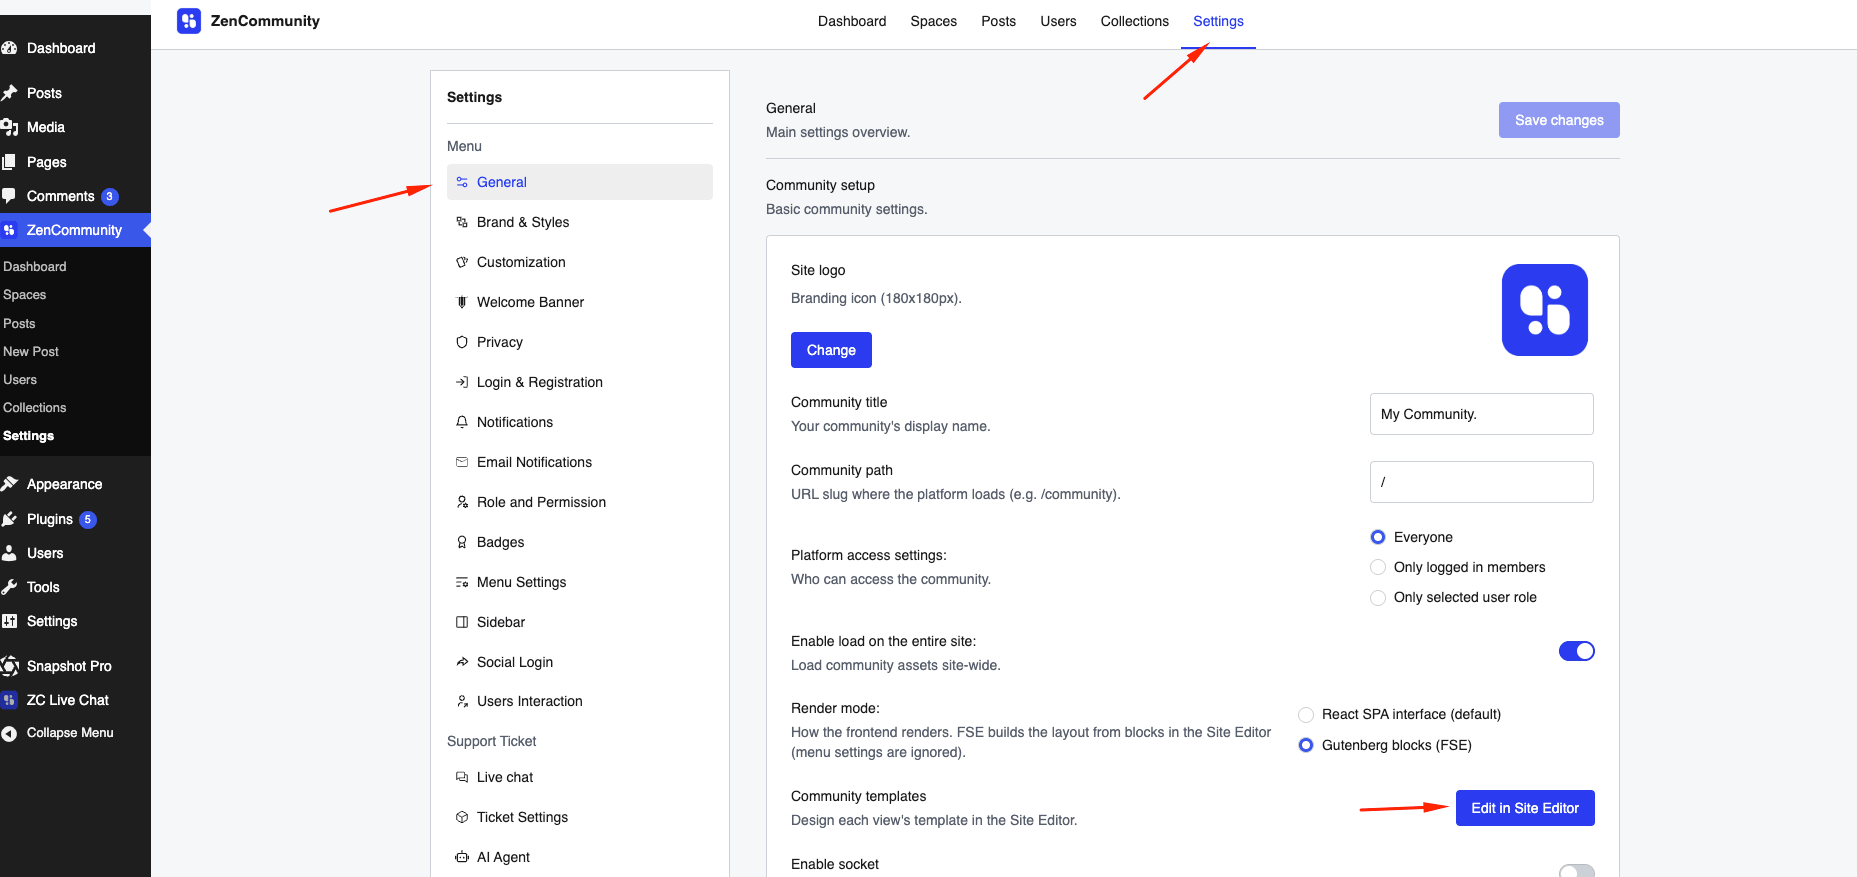This screenshot has height=877, width=1857.
Task: Open the Users tab in top navigation
Action: 1058,21
